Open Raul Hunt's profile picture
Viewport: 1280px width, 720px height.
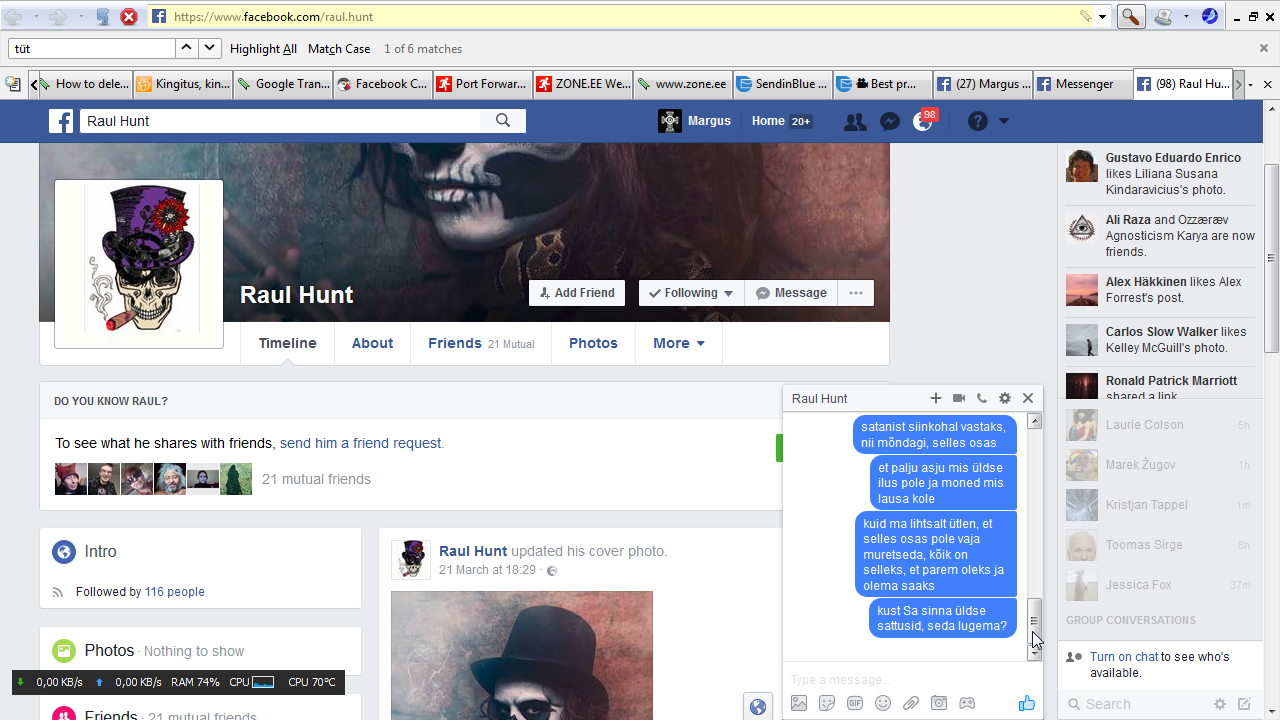(x=139, y=264)
